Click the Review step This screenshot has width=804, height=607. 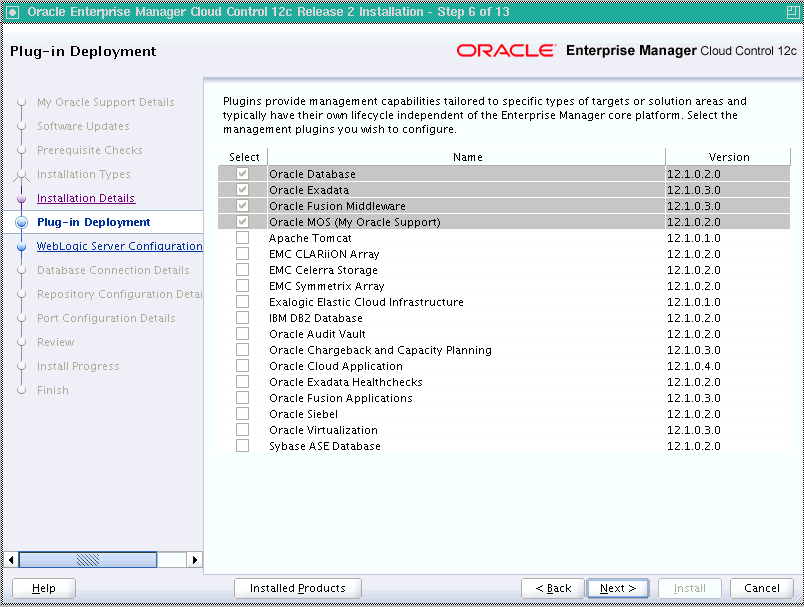[x=55, y=342]
